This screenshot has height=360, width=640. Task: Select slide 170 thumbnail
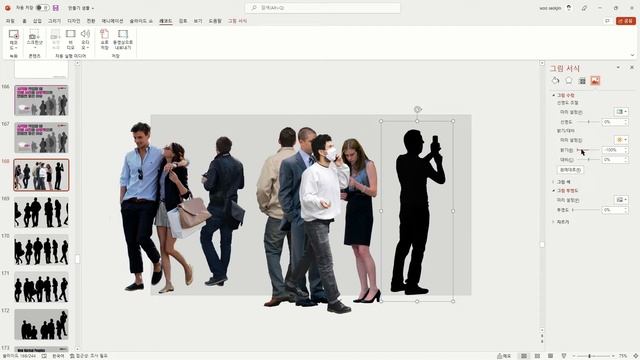(41, 250)
